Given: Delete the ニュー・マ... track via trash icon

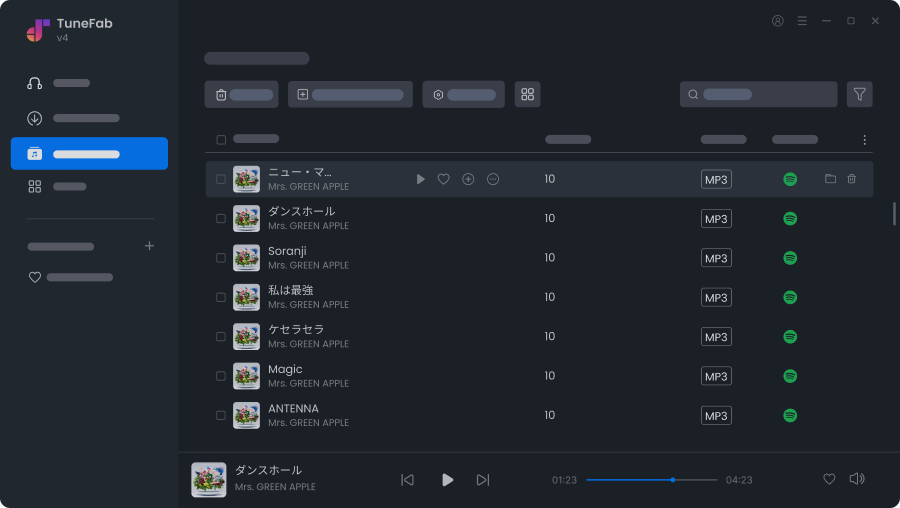Looking at the screenshot, I should 852,179.
